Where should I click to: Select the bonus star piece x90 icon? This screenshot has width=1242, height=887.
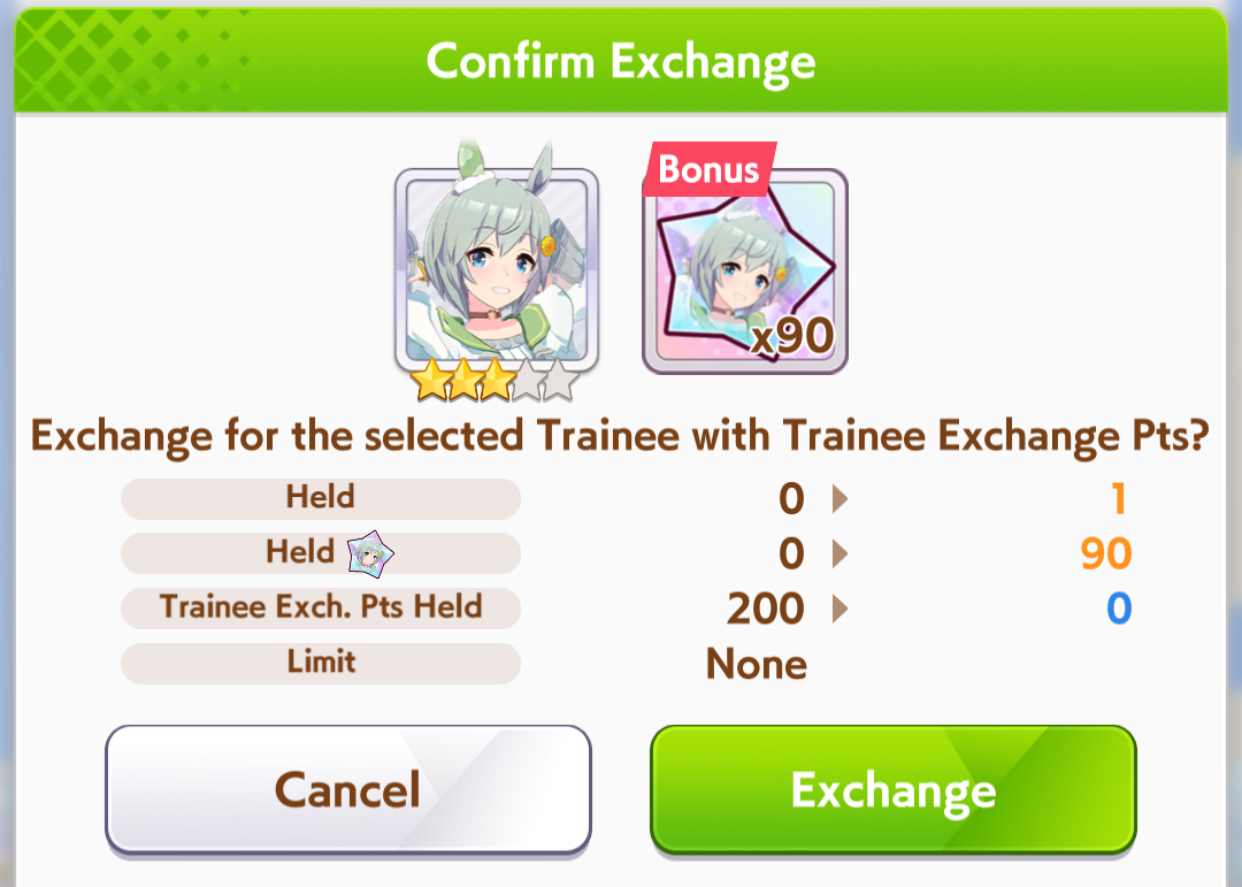pos(745,271)
